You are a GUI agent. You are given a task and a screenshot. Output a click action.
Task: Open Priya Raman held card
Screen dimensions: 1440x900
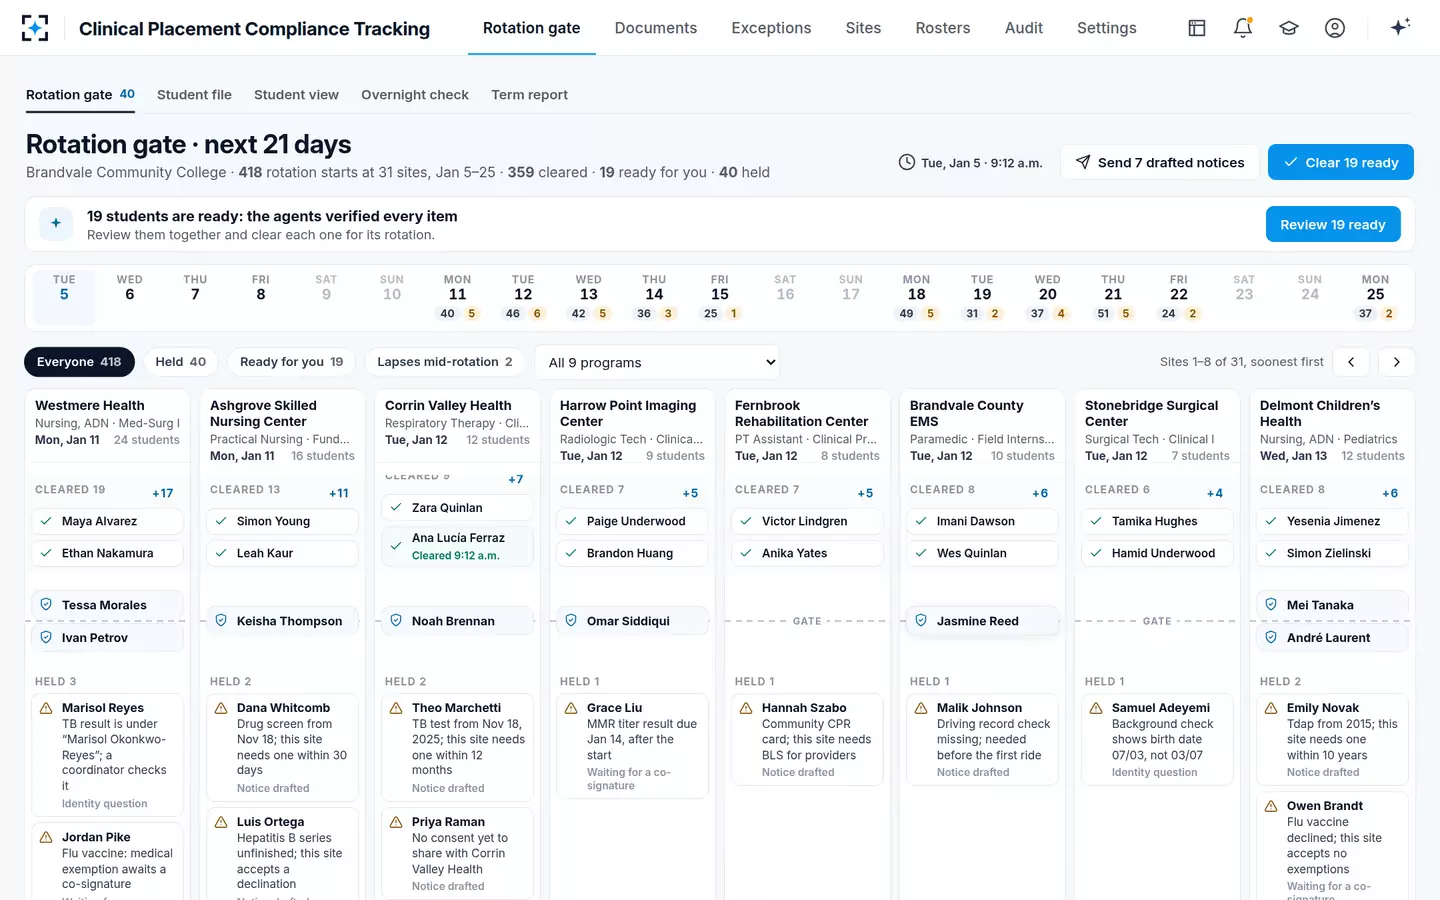pos(457,853)
